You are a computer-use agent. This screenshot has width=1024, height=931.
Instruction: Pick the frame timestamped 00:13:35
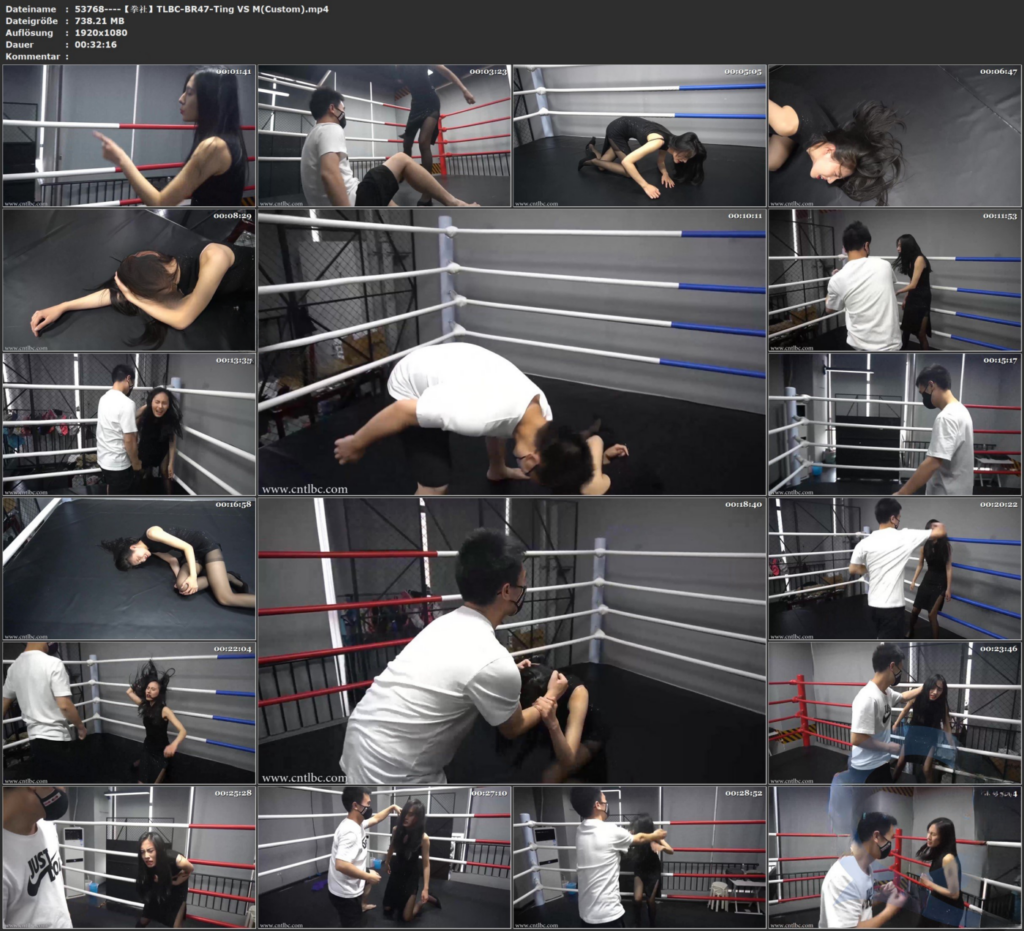click(x=129, y=424)
